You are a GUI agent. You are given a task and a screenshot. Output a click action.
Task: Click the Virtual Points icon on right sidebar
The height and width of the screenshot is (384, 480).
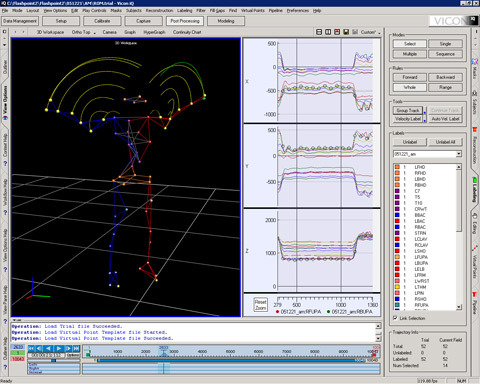pos(475,249)
